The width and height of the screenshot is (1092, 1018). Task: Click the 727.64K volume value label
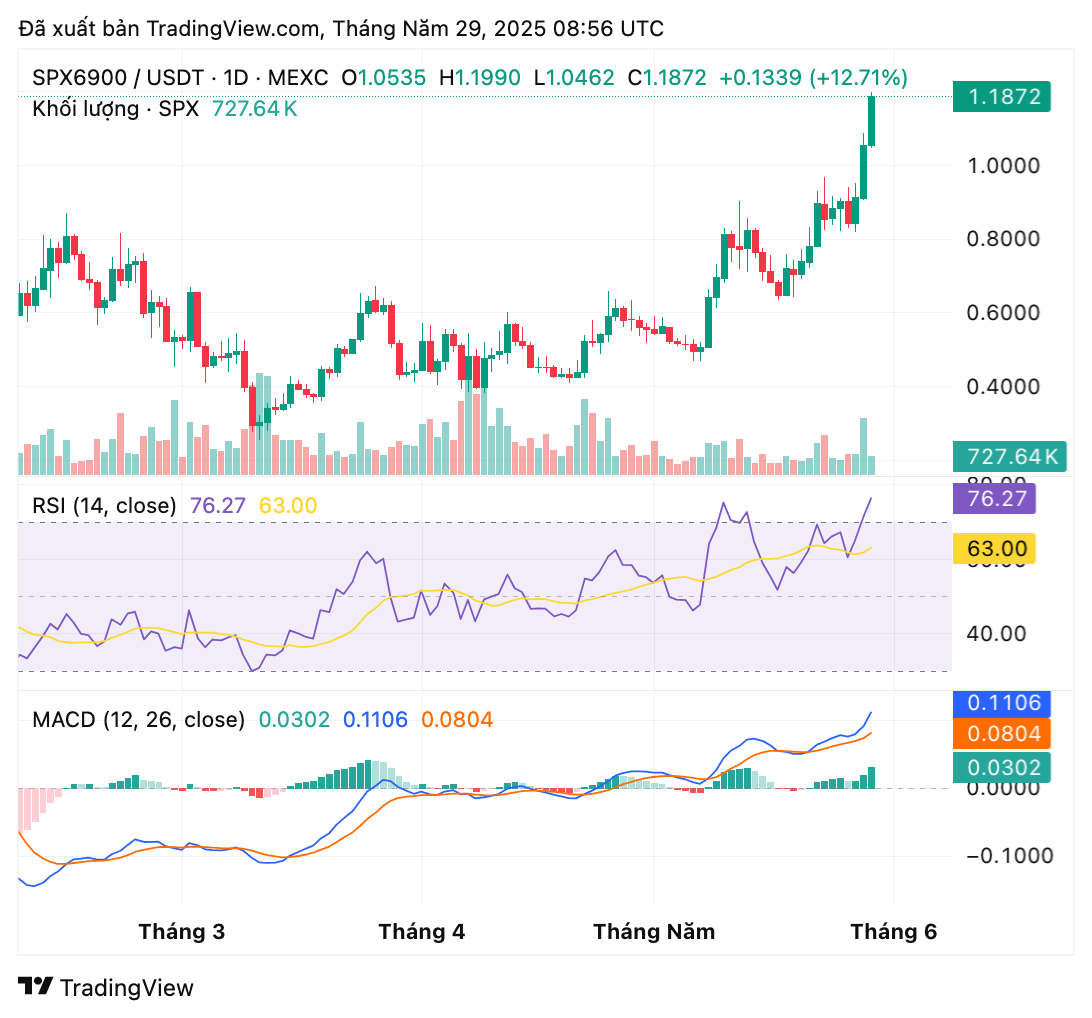tap(1012, 456)
